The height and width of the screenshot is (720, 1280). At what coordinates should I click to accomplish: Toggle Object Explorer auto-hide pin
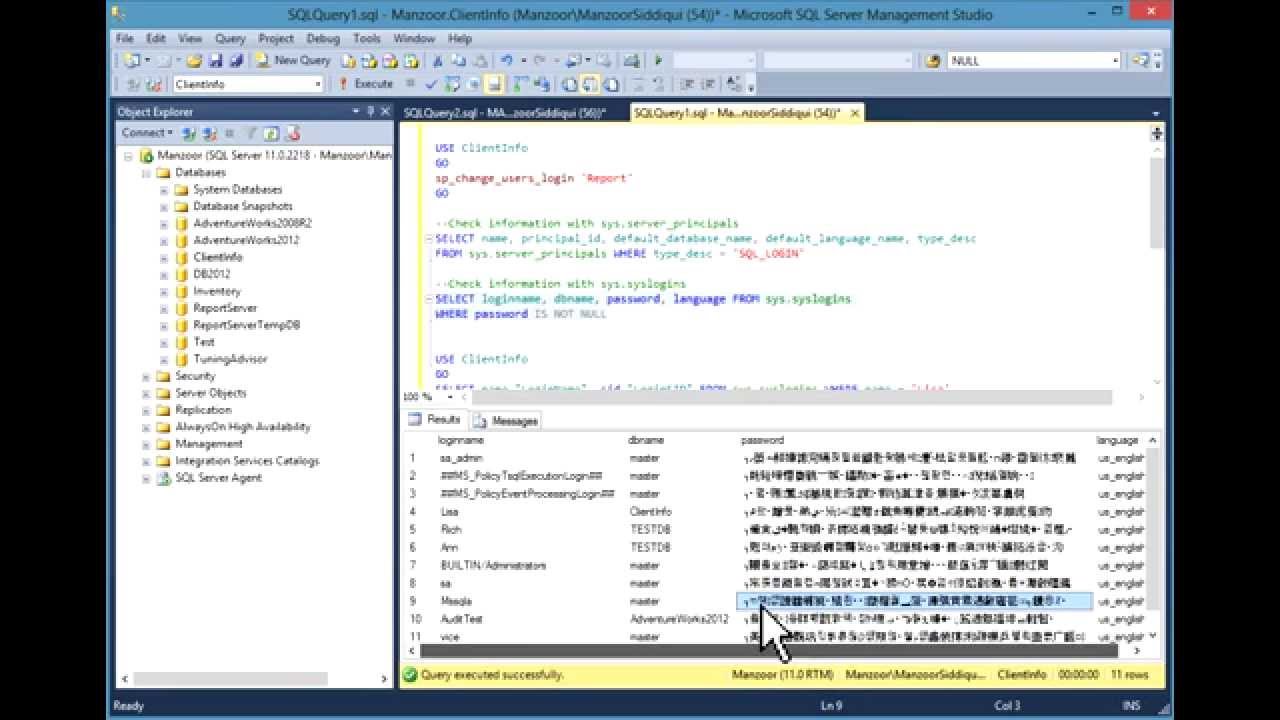point(370,112)
